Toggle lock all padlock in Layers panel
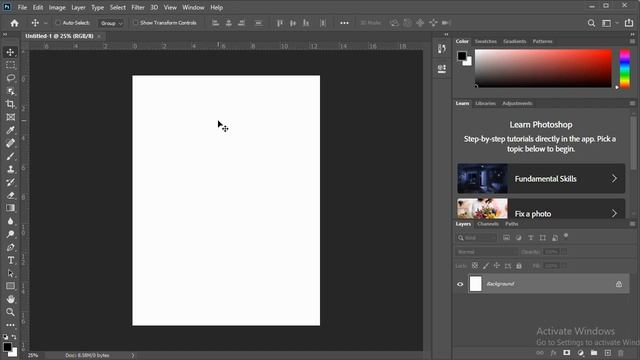Screen dimensions: 640x360 519,266
